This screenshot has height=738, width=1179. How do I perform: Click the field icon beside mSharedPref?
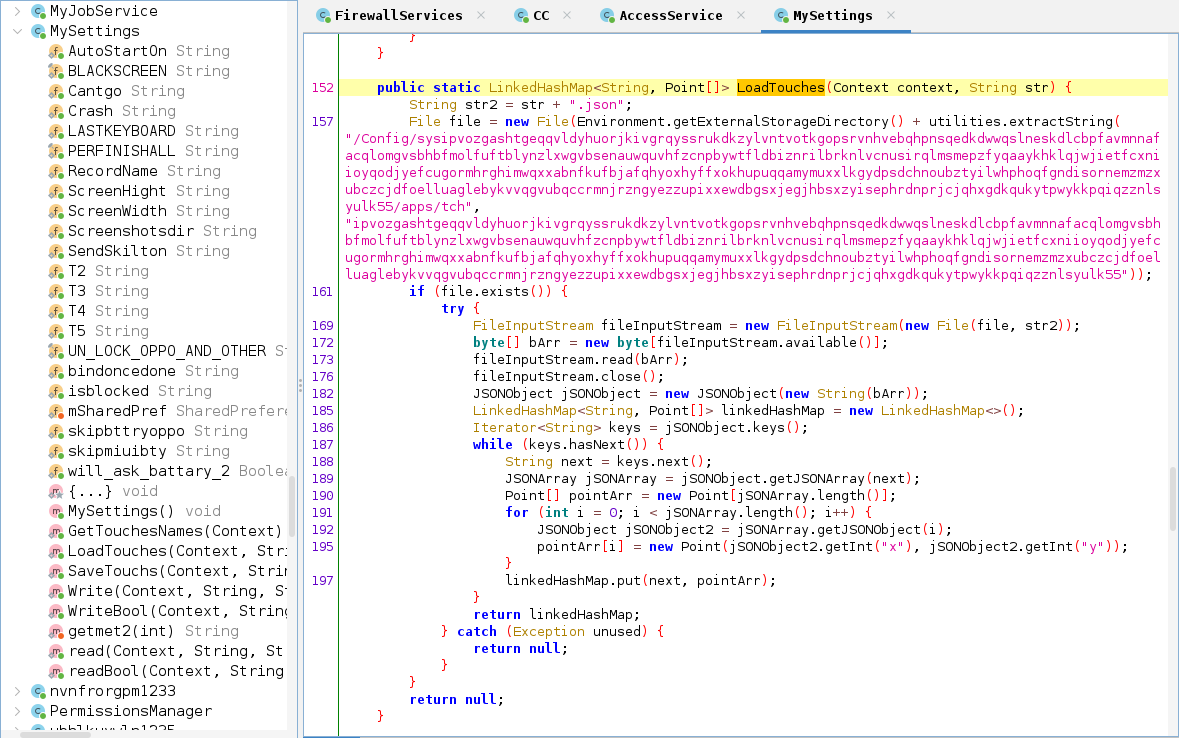click(x=56, y=412)
